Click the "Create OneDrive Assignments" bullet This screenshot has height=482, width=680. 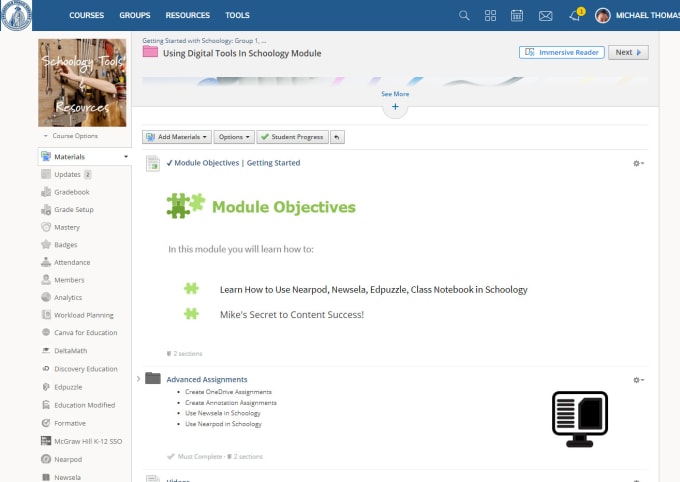coord(228,392)
